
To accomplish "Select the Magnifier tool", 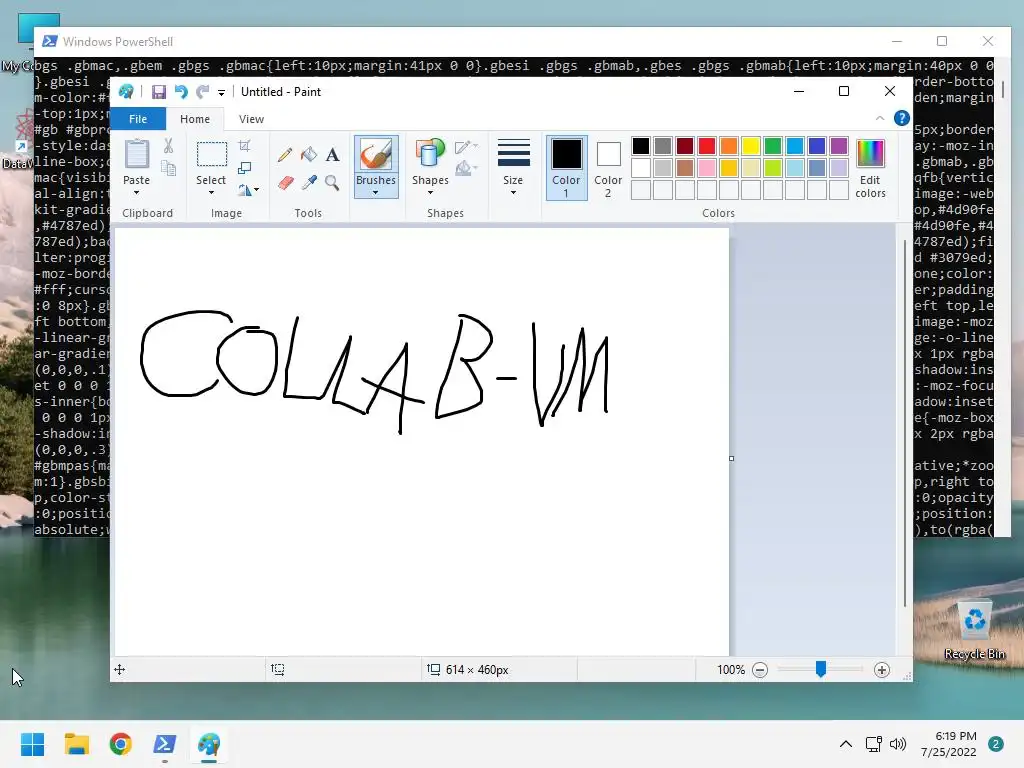I will coord(332,183).
